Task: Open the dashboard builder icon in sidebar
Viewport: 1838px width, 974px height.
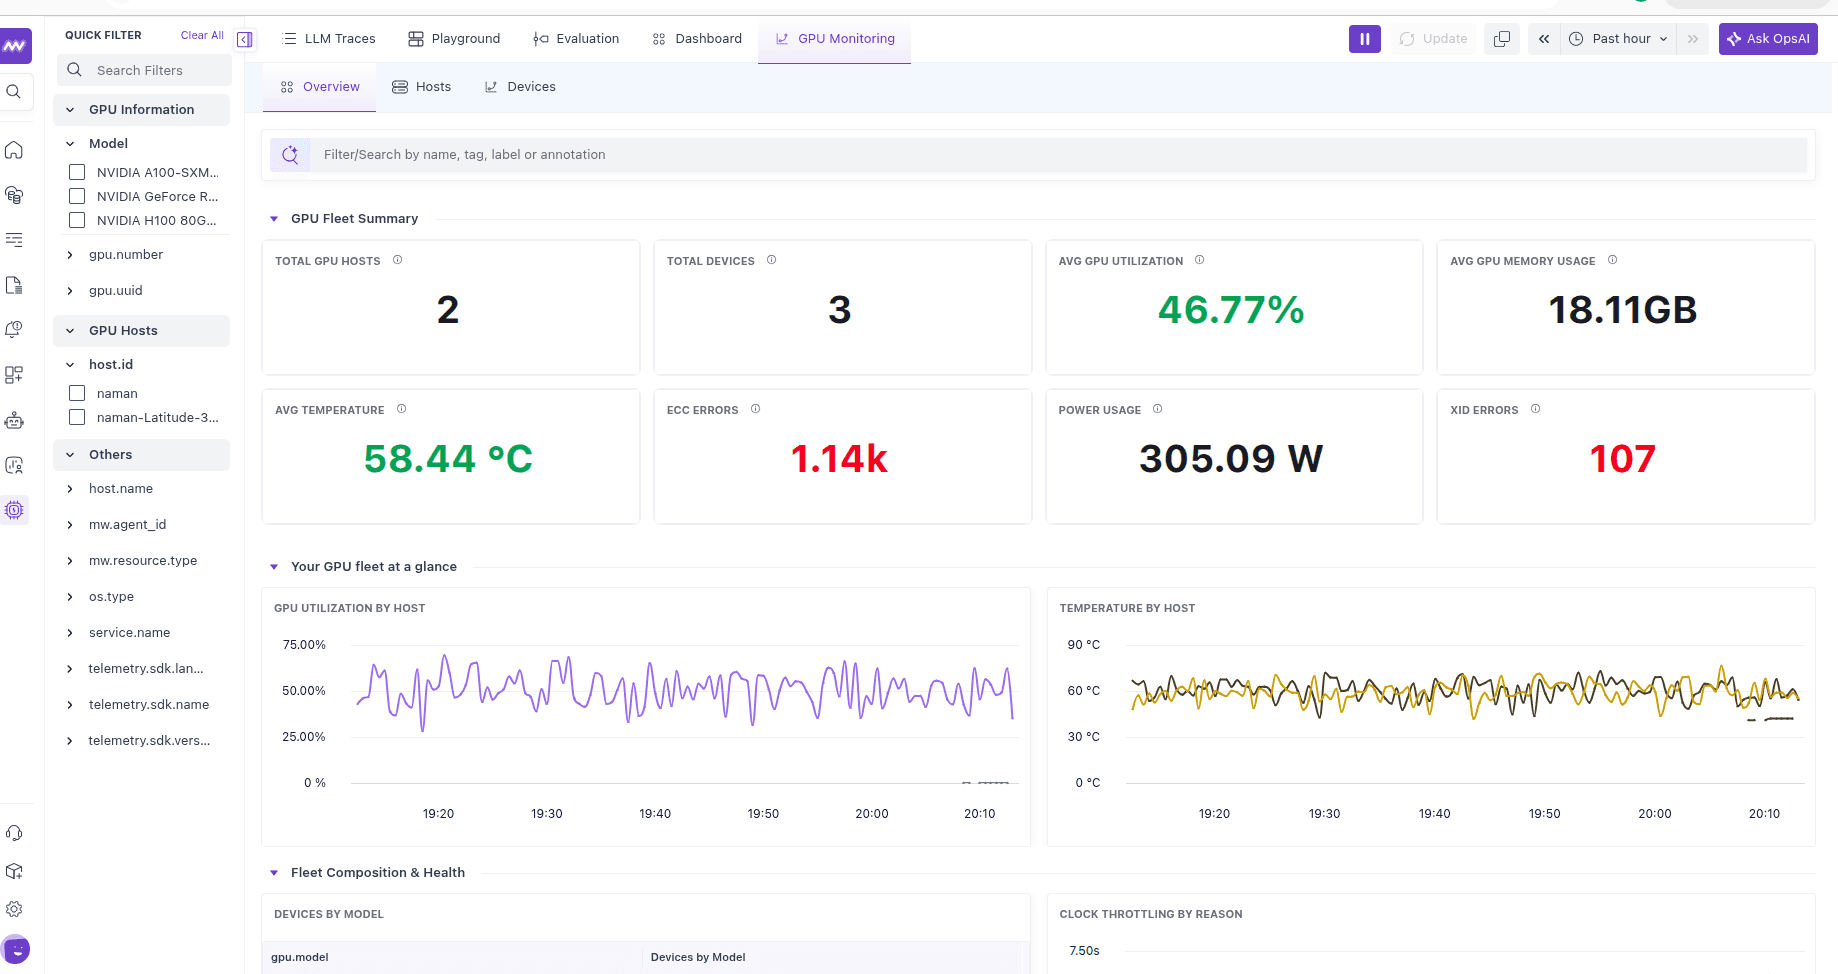Action: click(x=14, y=375)
